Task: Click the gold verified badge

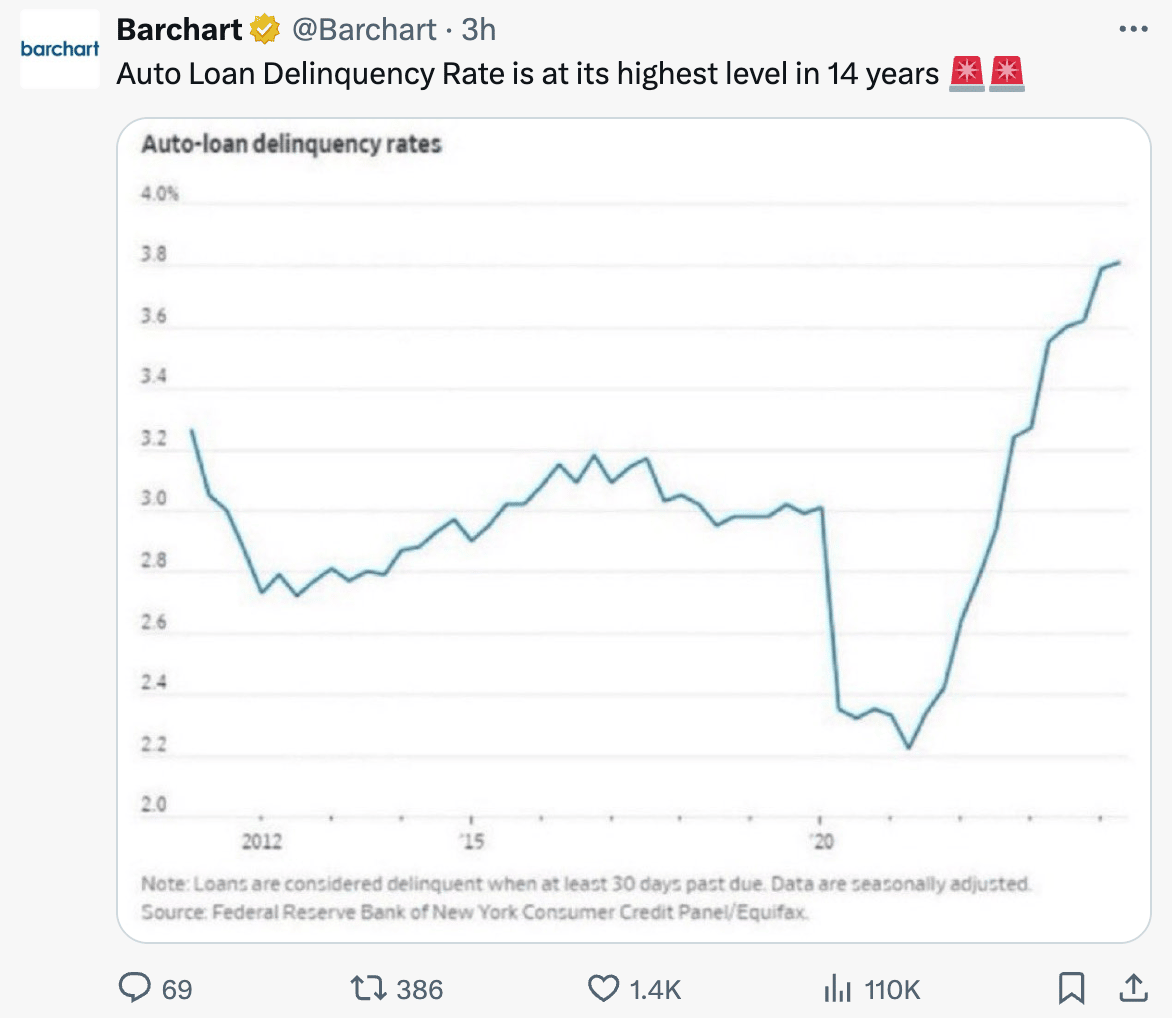Action: coord(265,31)
